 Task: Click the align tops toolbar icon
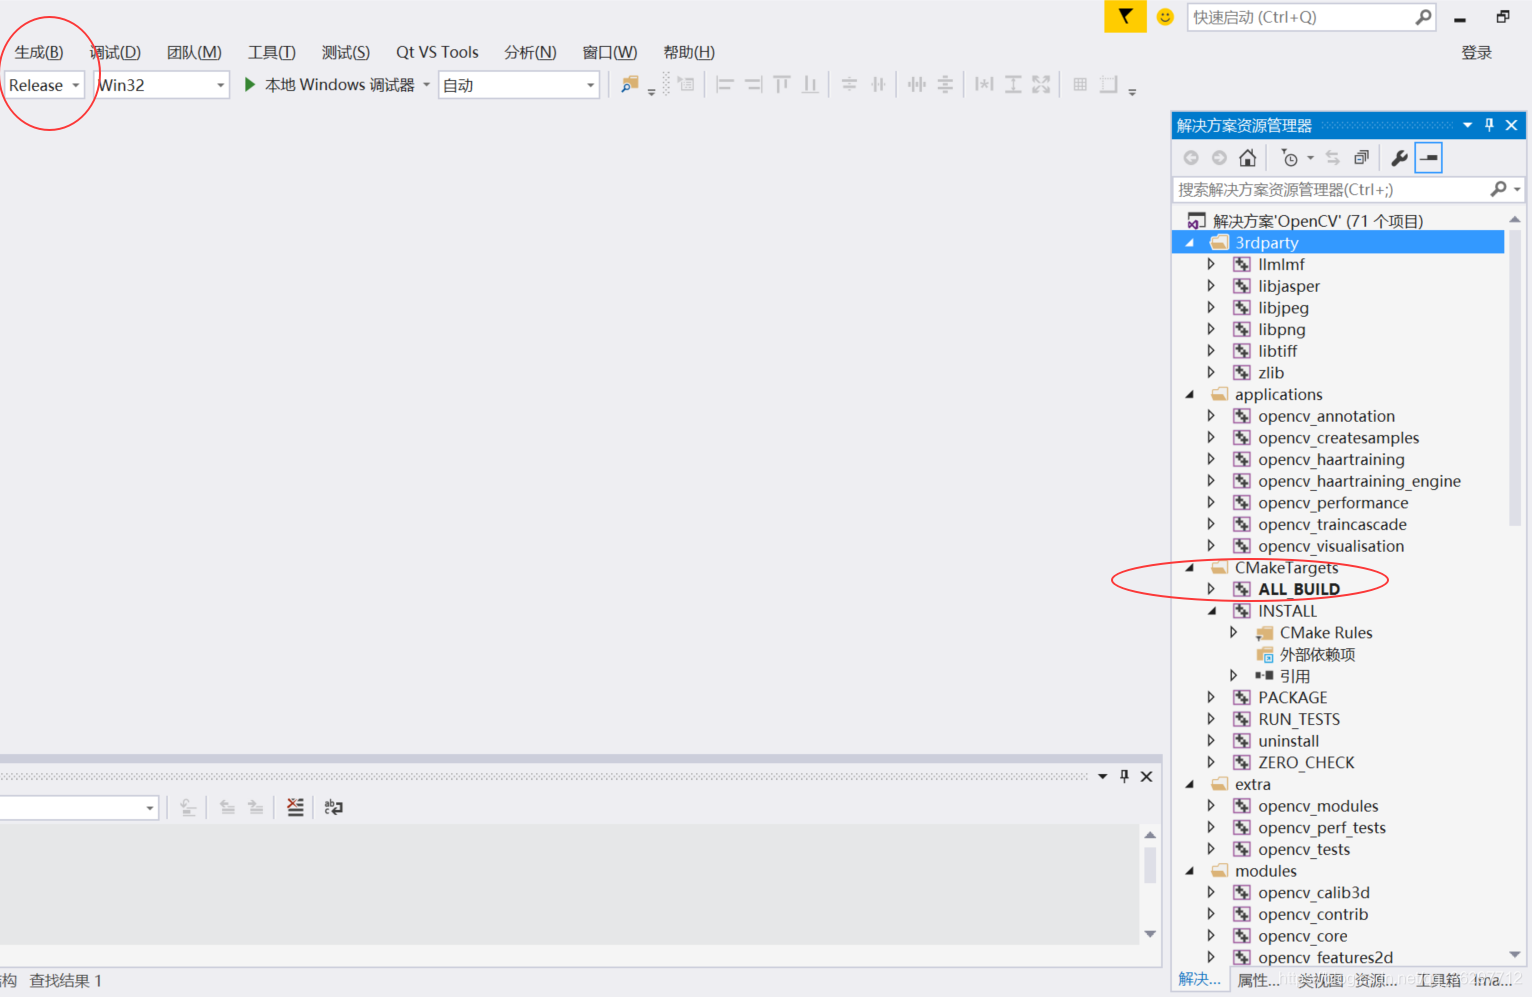click(781, 85)
